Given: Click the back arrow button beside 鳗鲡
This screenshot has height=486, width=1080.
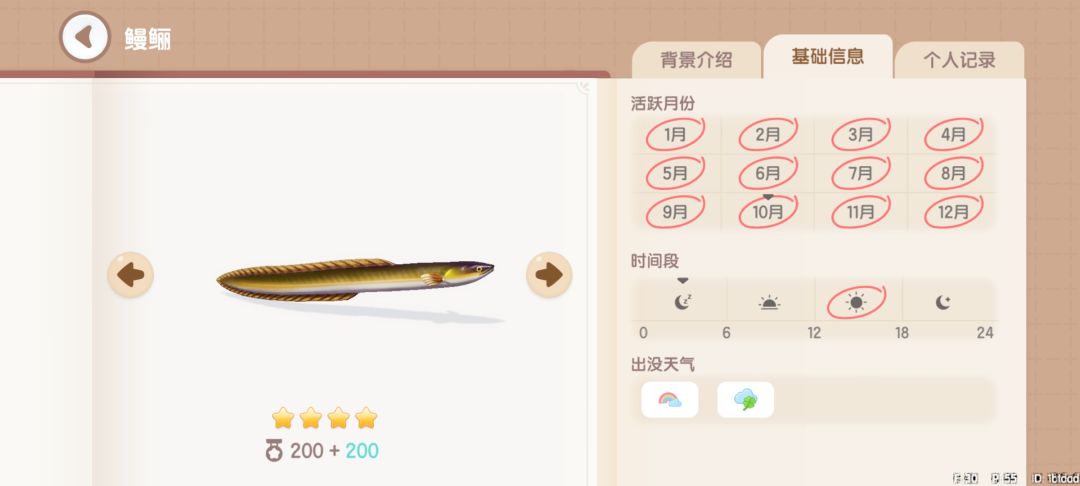Looking at the screenshot, I should (x=85, y=36).
